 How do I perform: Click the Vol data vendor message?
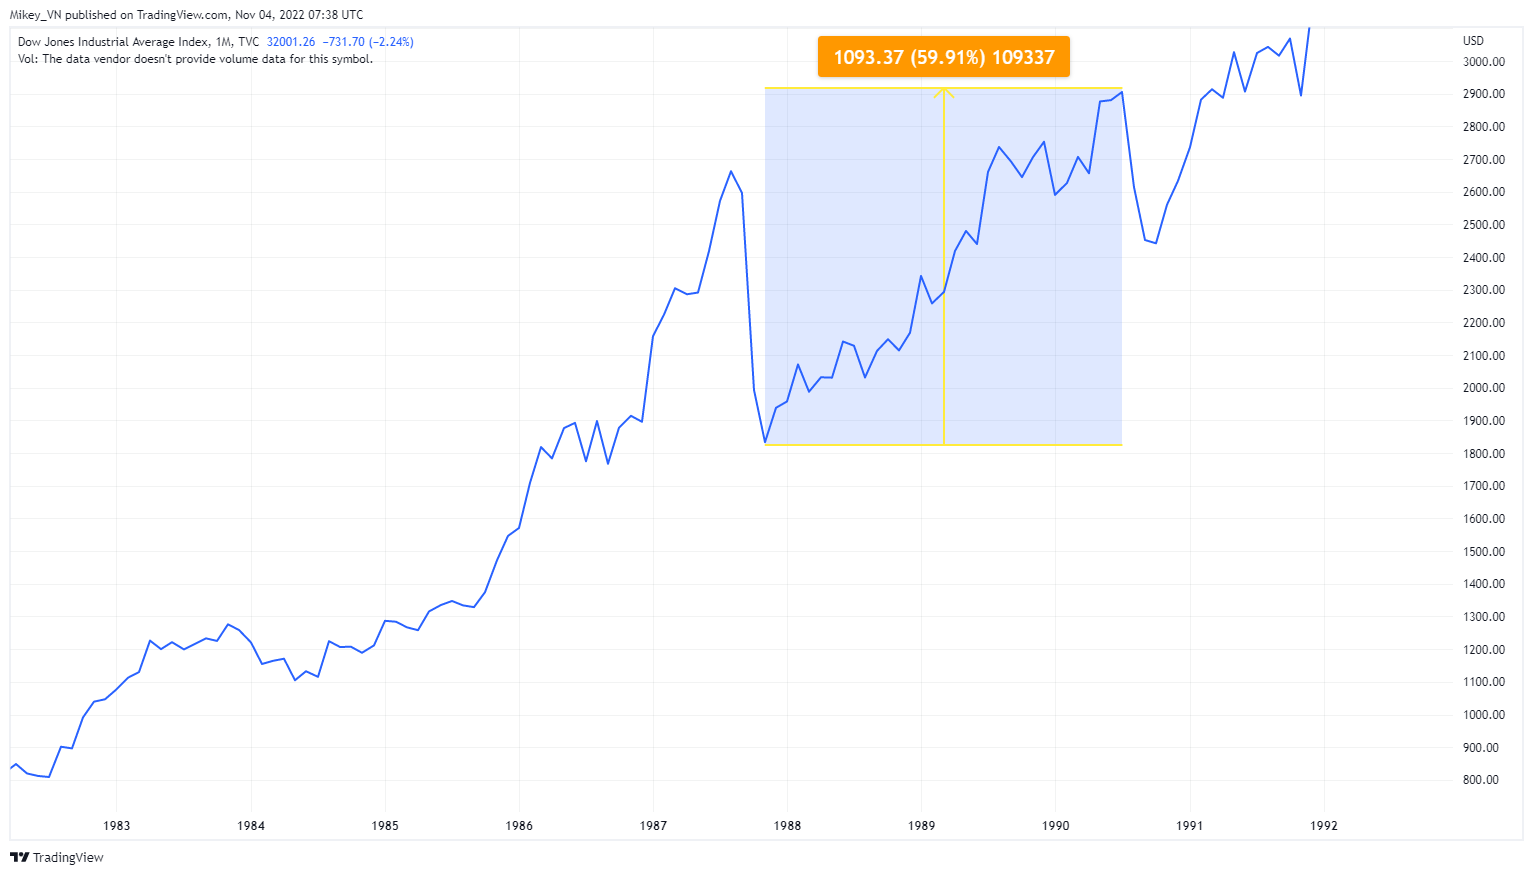pos(195,59)
